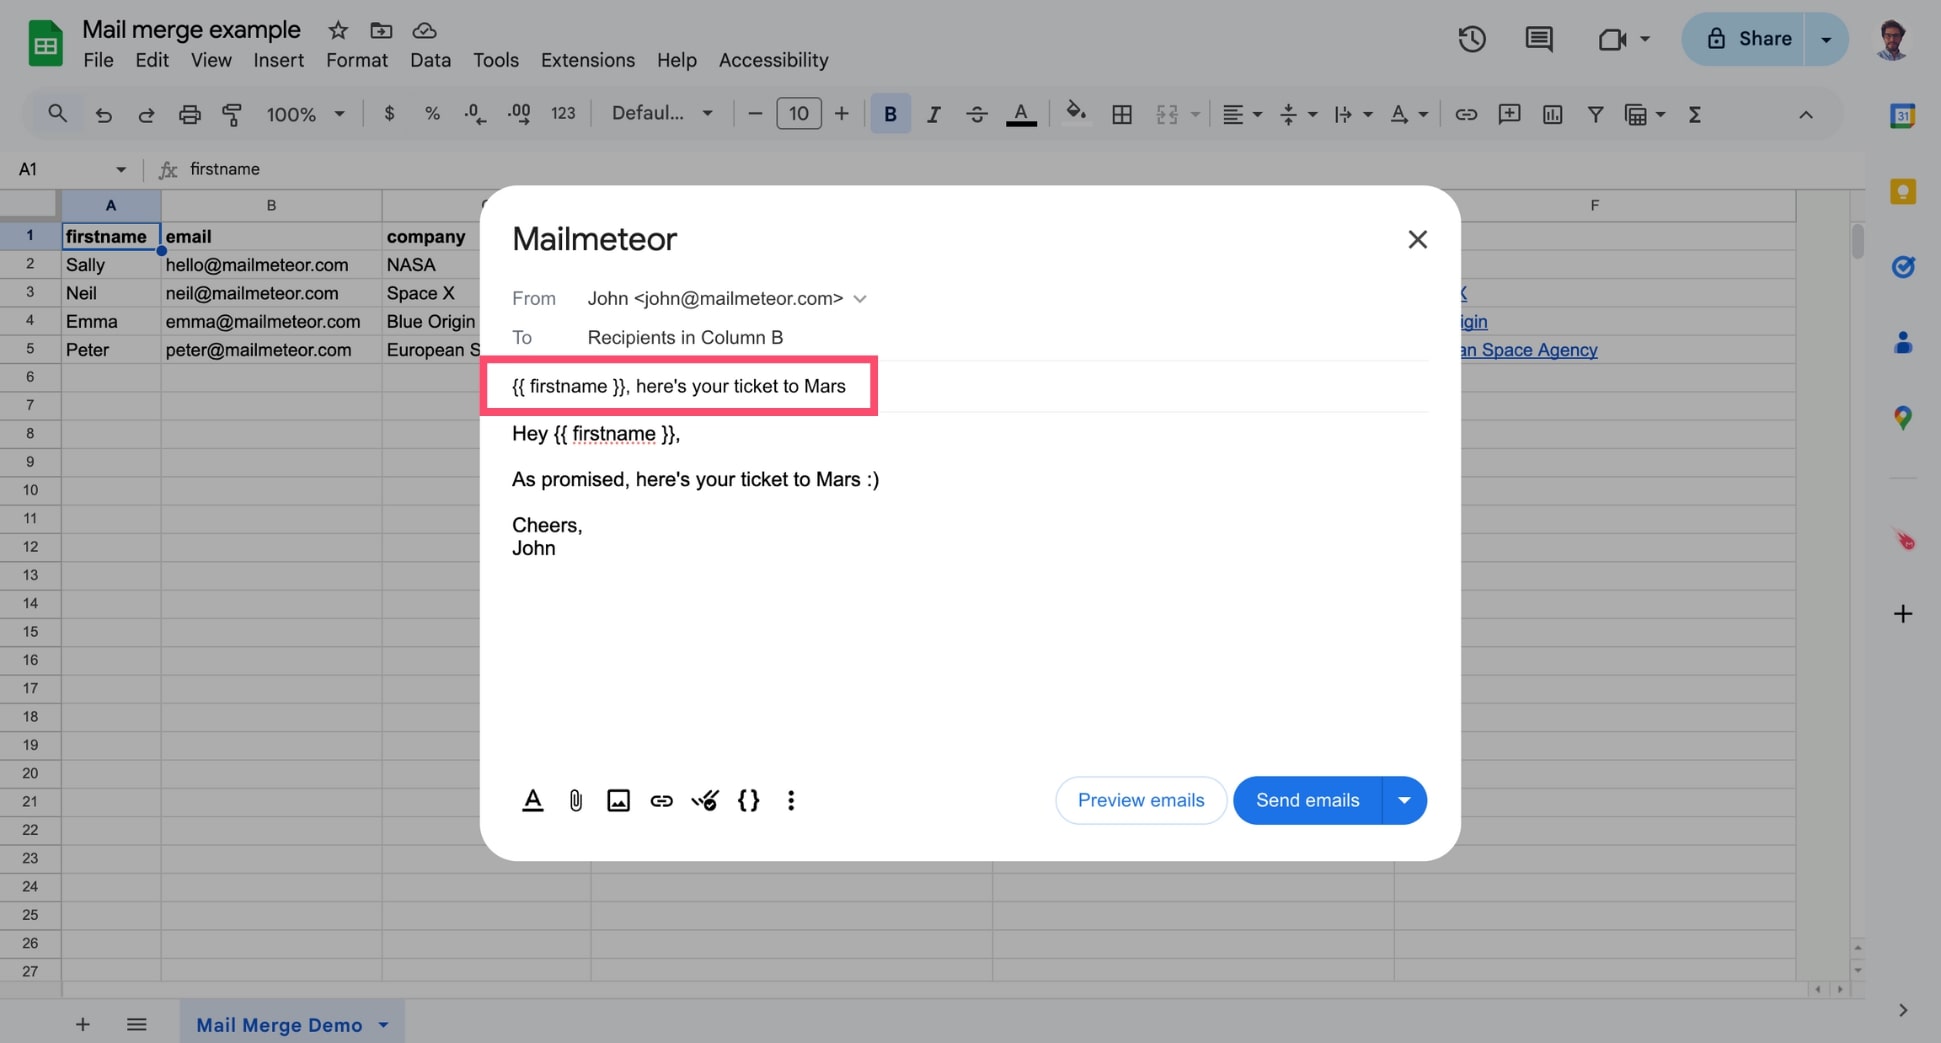Format as currency
The image size is (1941, 1043).
389,114
